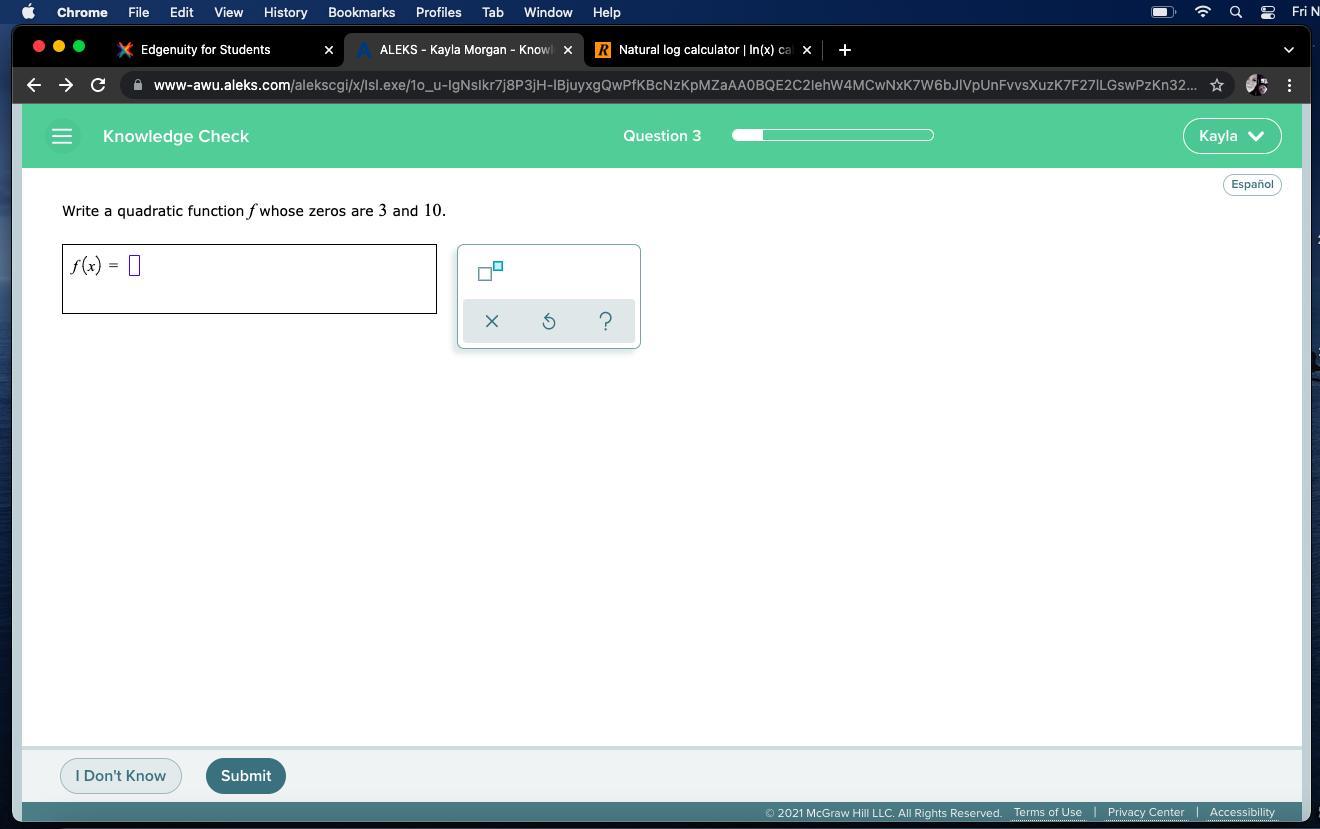
Task: Open the hamburger navigation menu
Action: pos(62,136)
